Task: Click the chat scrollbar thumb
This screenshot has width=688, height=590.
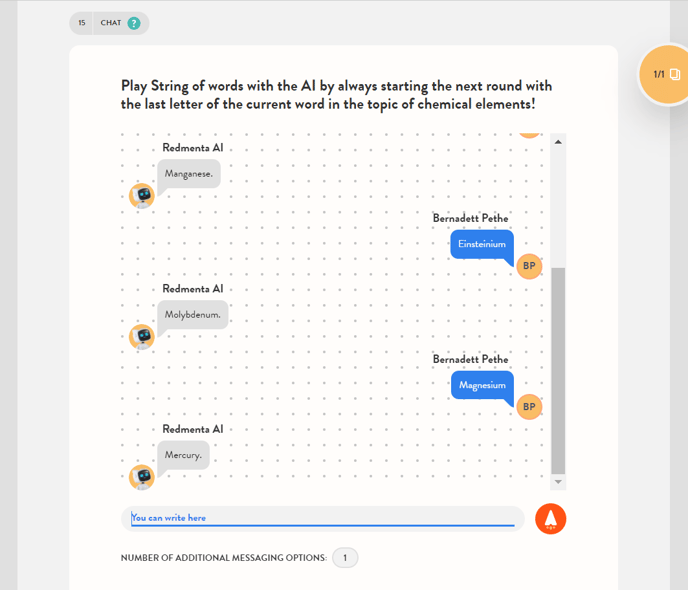Action: tap(558, 370)
